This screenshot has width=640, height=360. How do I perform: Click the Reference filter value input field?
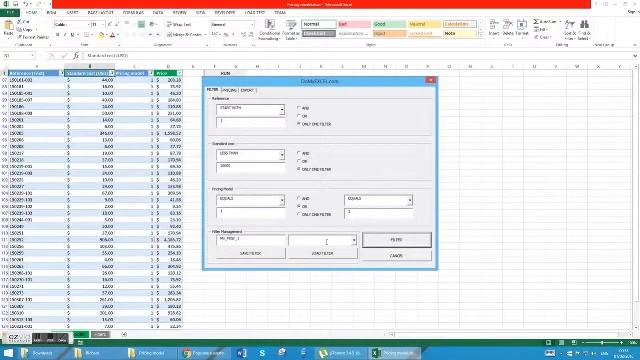pyautogui.click(x=251, y=122)
